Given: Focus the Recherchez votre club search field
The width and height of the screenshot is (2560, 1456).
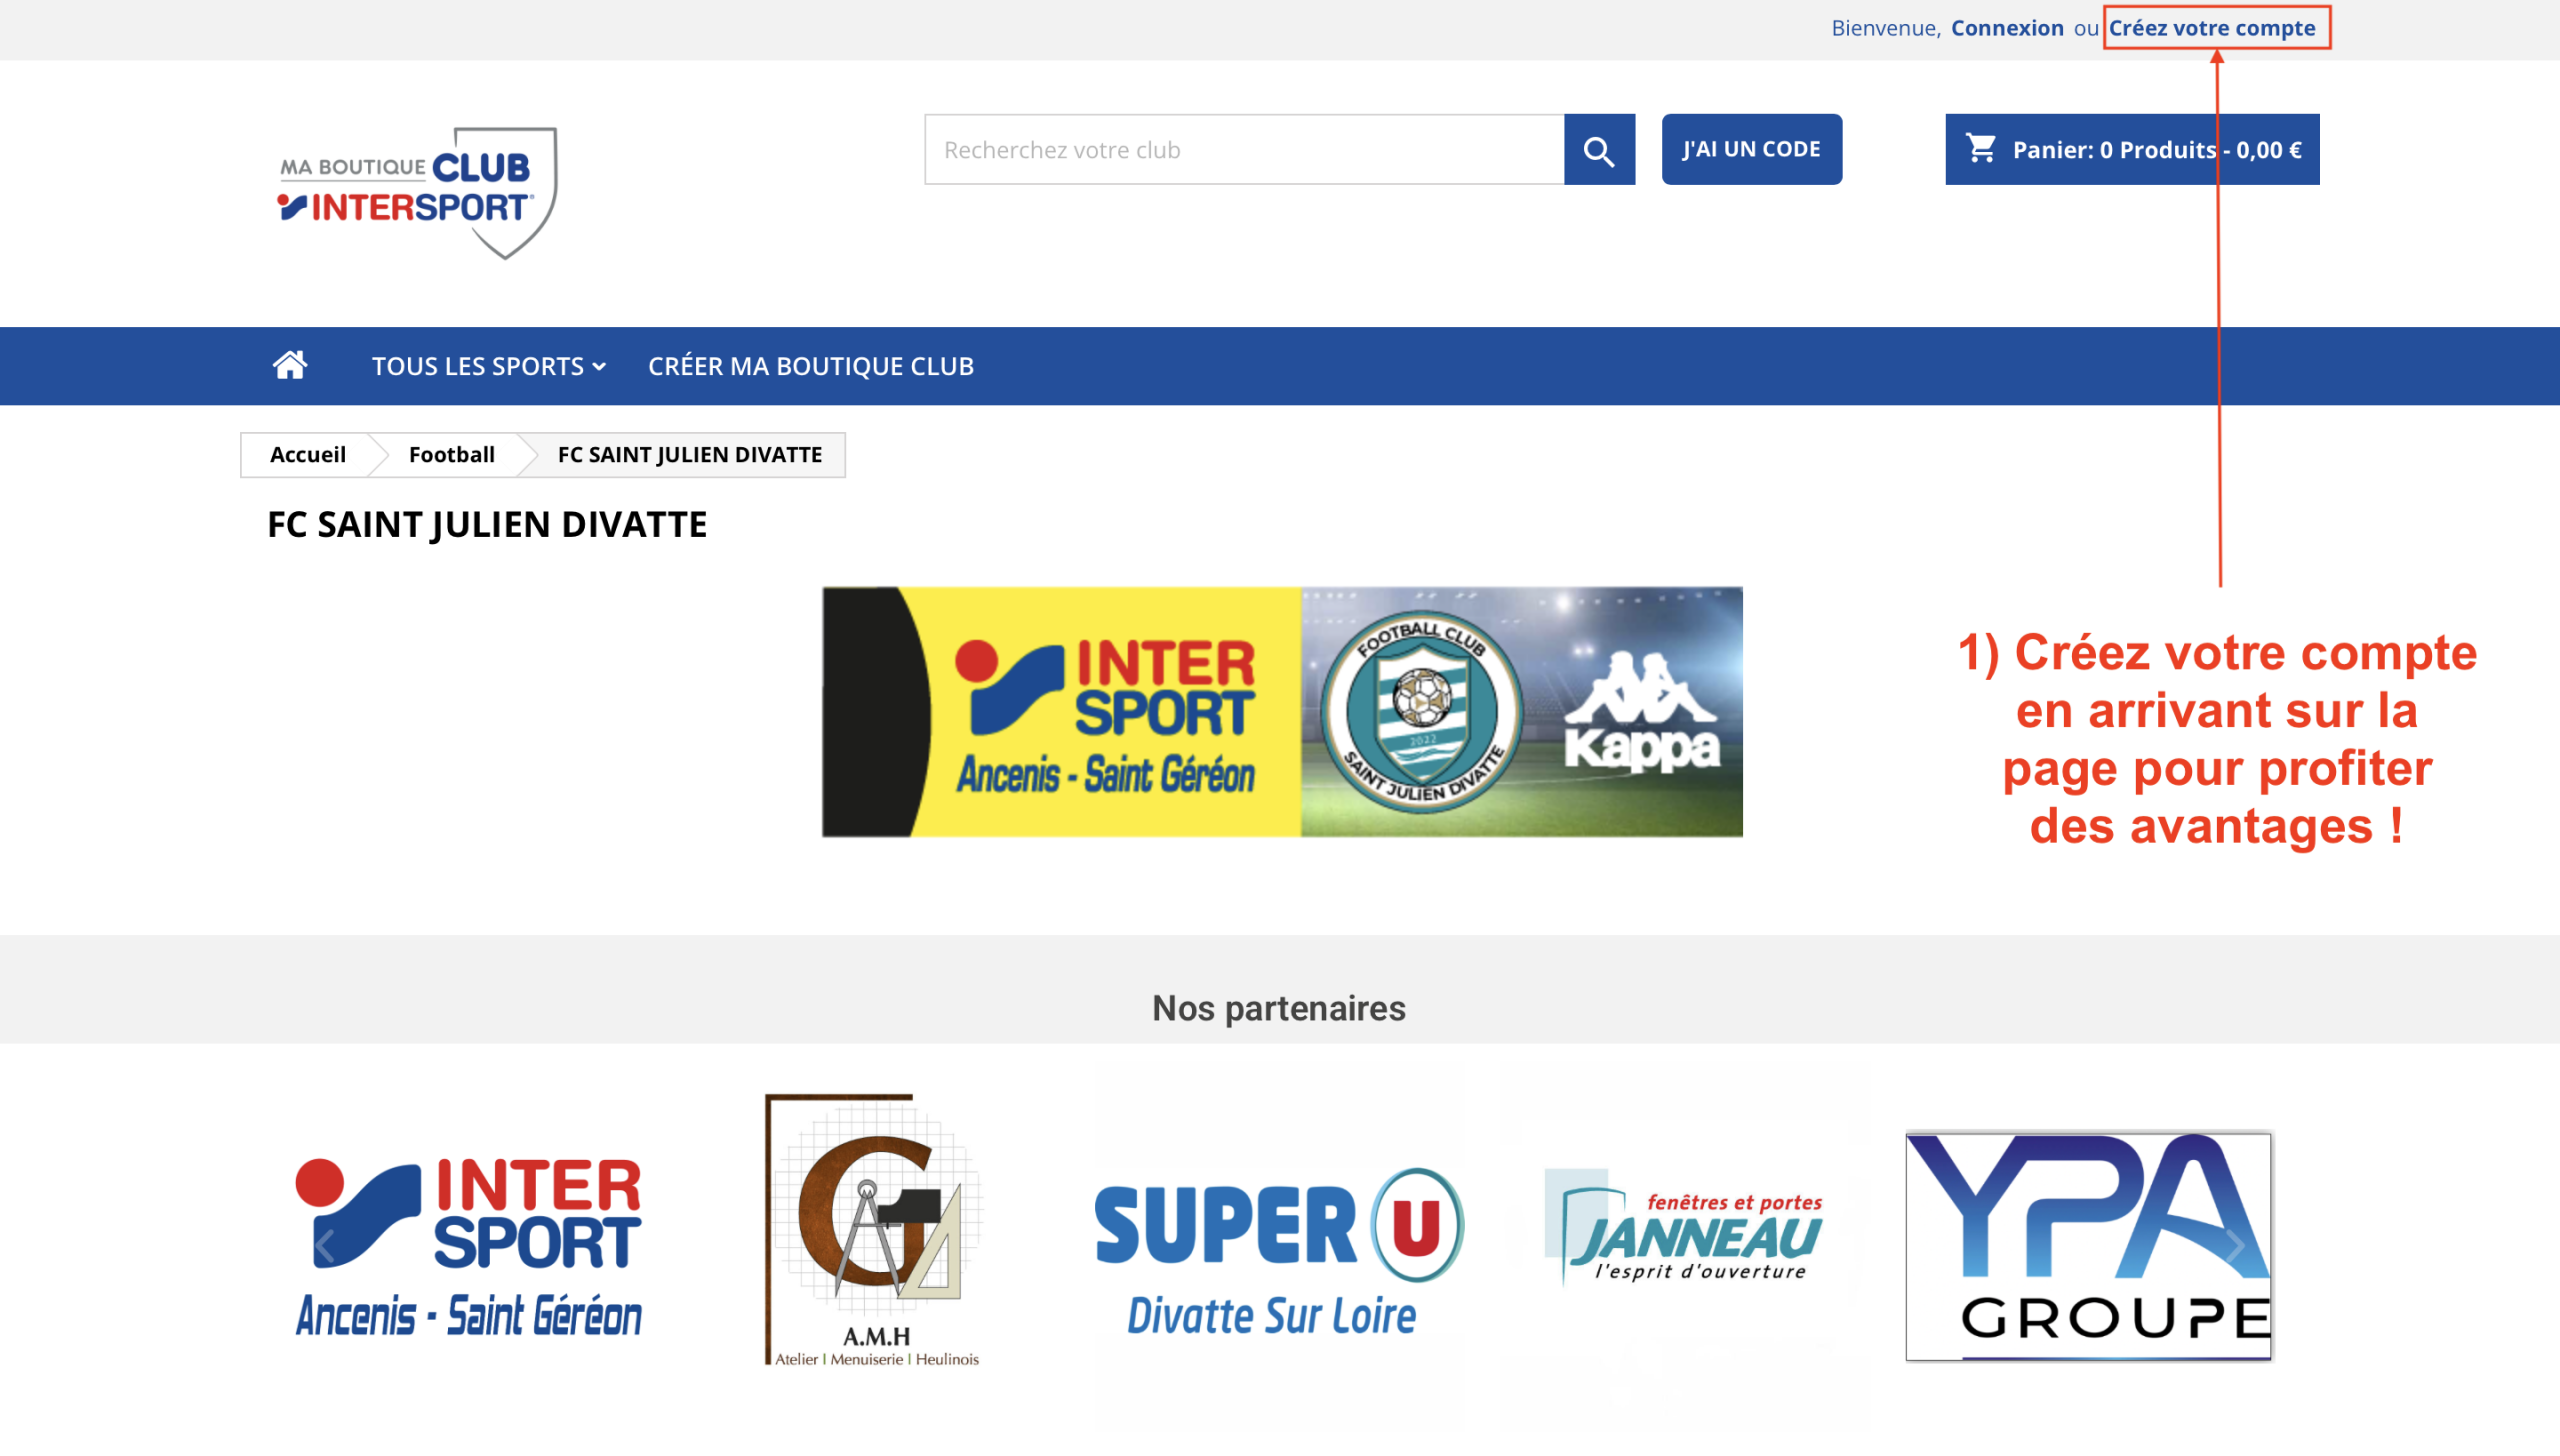Looking at the screenshot, I should click(1244, 150).
